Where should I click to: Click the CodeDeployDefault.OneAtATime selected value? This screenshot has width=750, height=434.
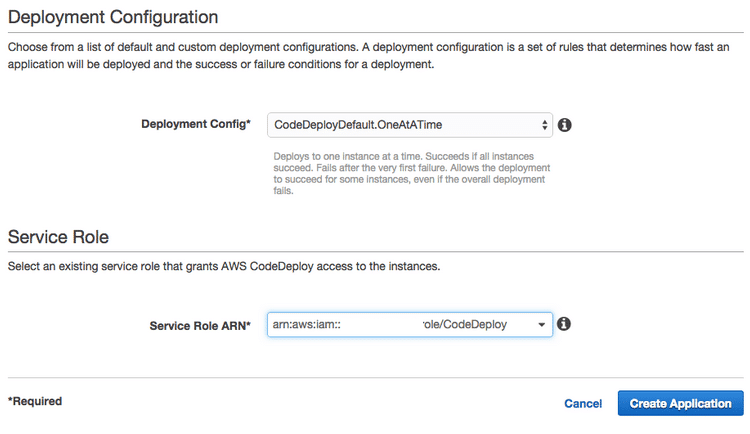(x=358, y=125)
